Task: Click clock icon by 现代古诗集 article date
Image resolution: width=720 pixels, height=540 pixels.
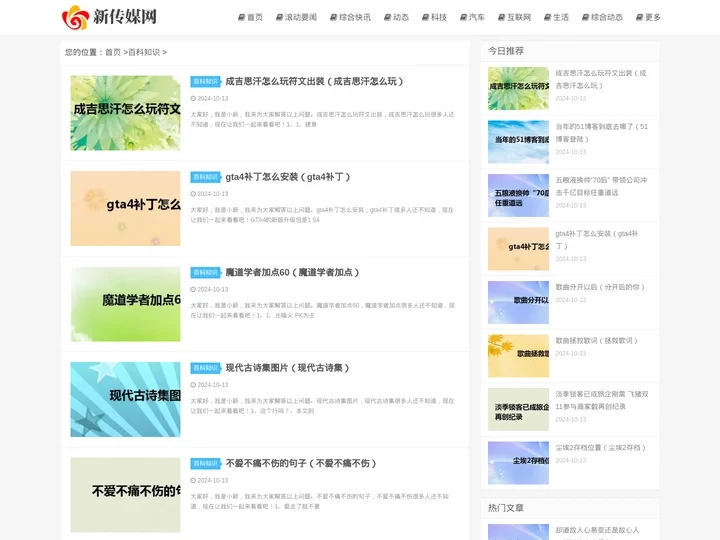Action: (193, 385)
